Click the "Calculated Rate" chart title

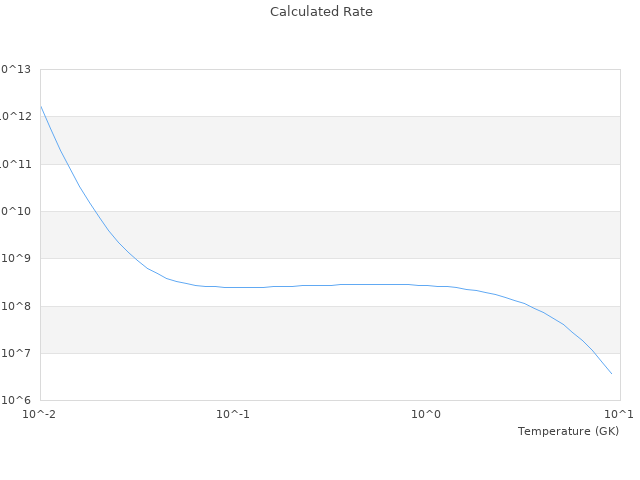[x=321, y=12]
